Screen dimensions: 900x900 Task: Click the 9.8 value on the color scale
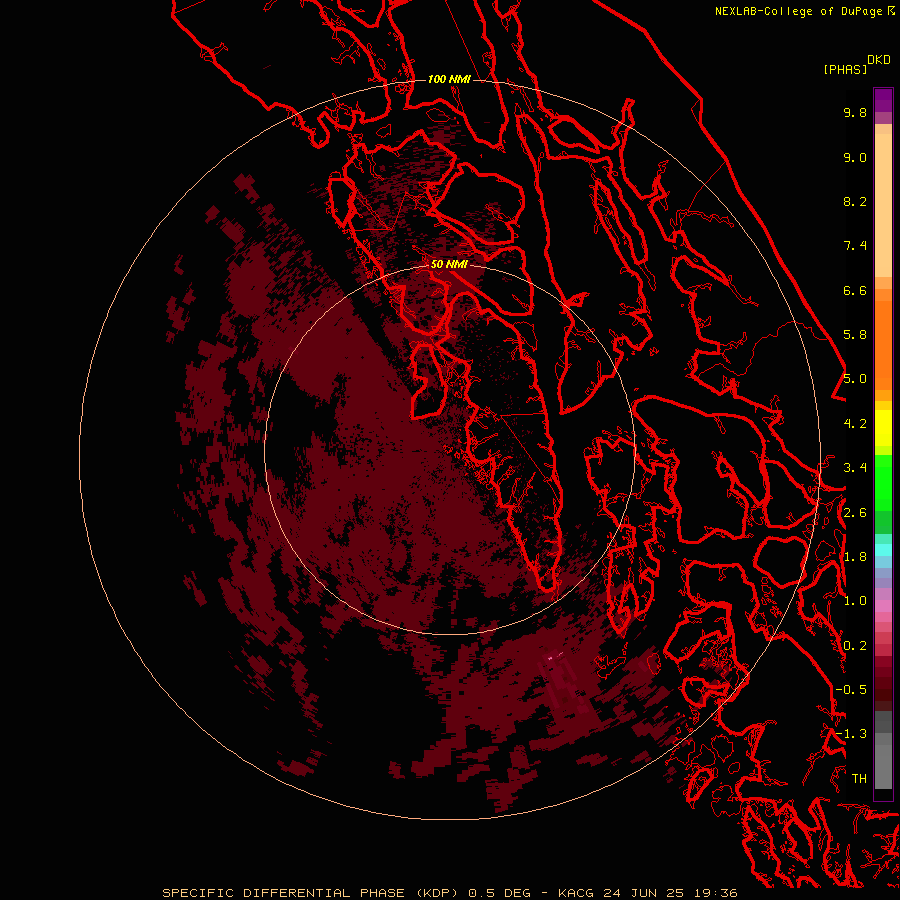(855, 113)
